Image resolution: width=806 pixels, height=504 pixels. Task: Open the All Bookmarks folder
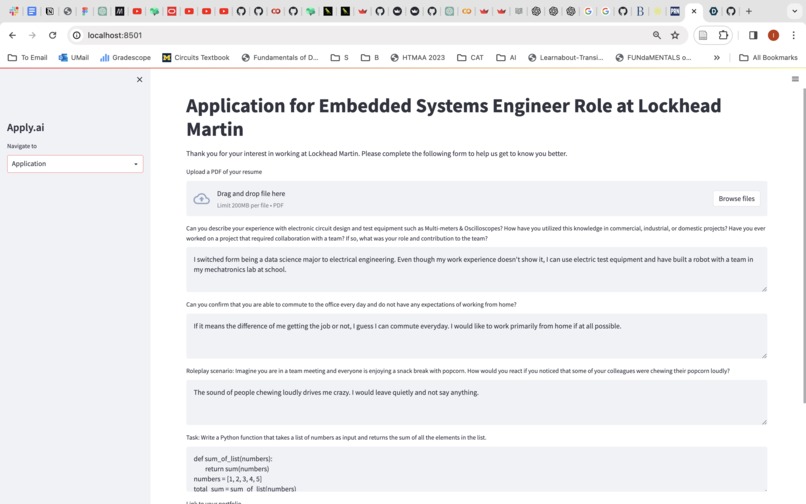(768, 58)
